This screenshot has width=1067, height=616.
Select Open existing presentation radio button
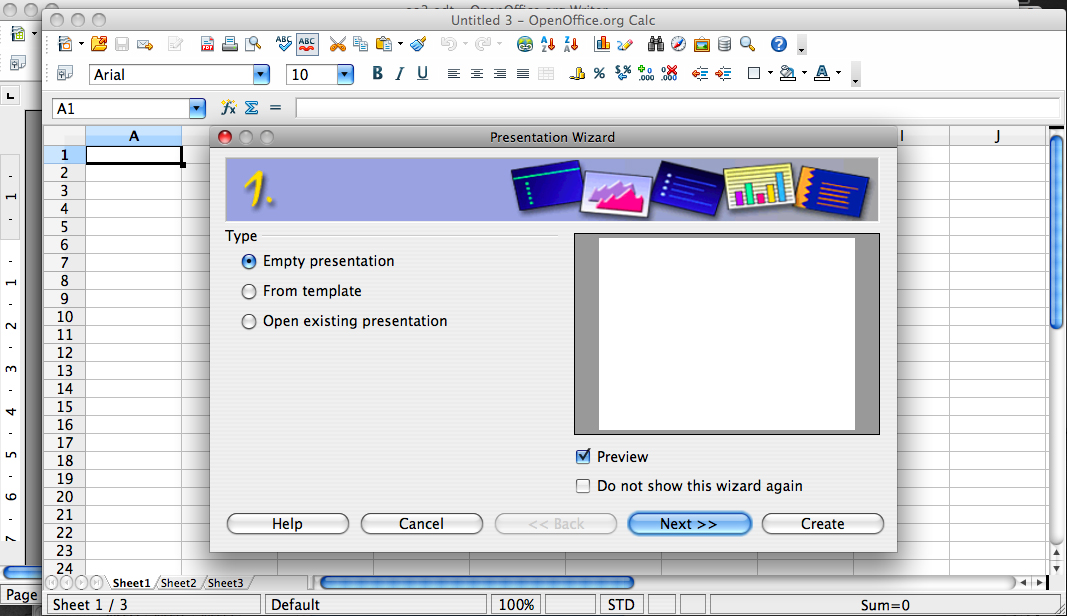tap(249, 321)
